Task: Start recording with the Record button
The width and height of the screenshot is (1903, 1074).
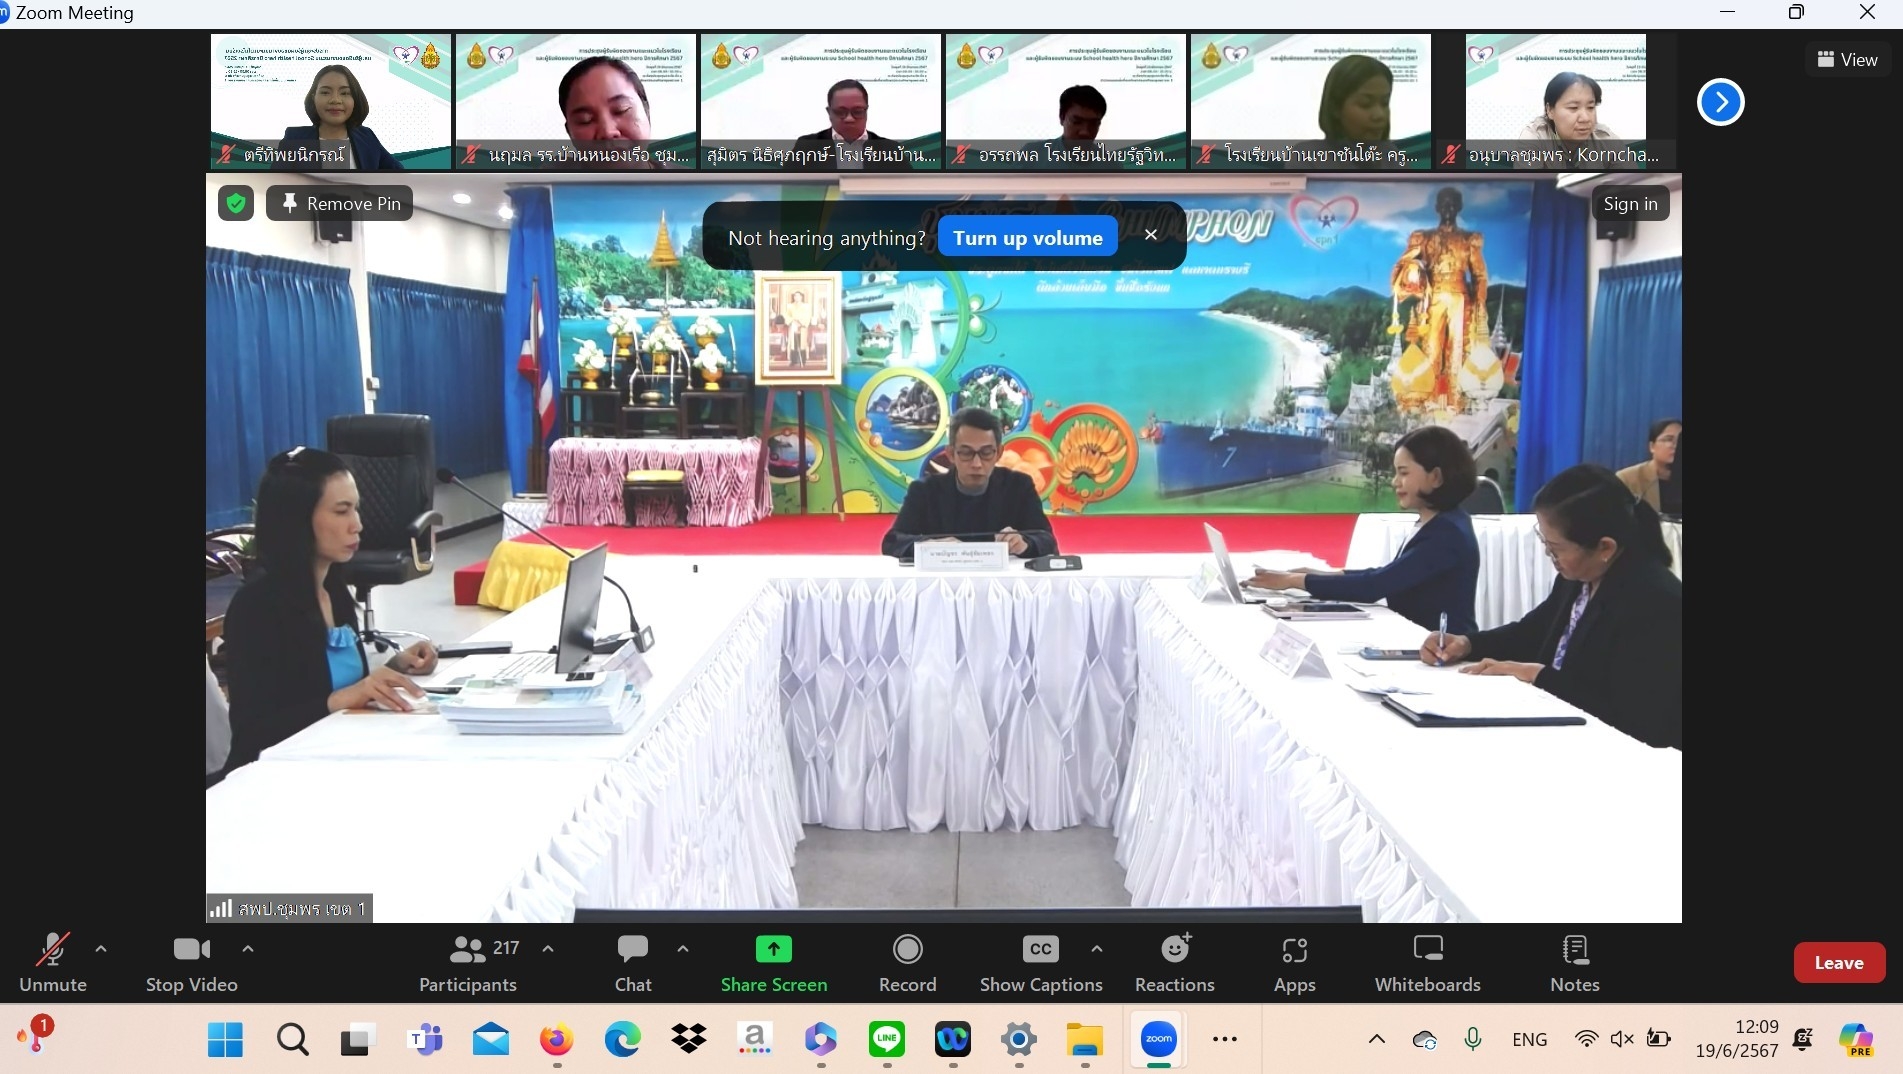Action: [x=907, y=963]
